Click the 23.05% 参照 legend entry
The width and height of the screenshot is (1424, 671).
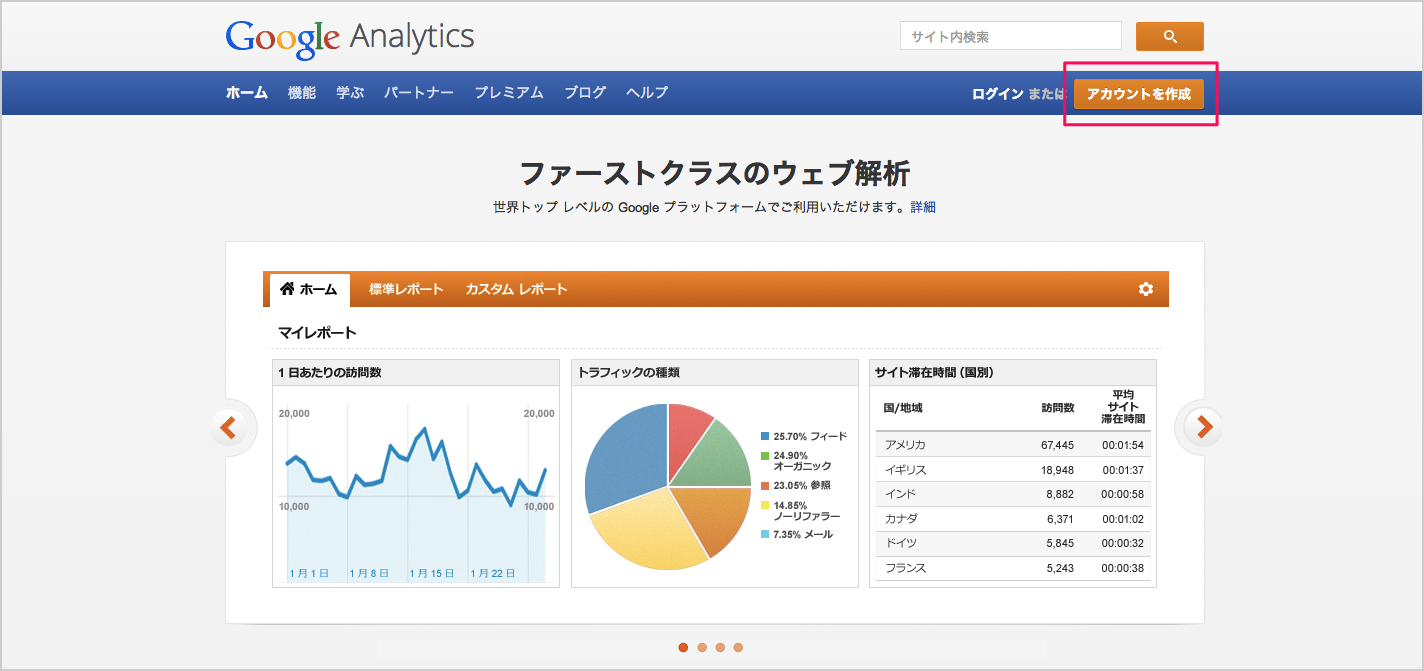pyautogui.click(x=795, y=485)
